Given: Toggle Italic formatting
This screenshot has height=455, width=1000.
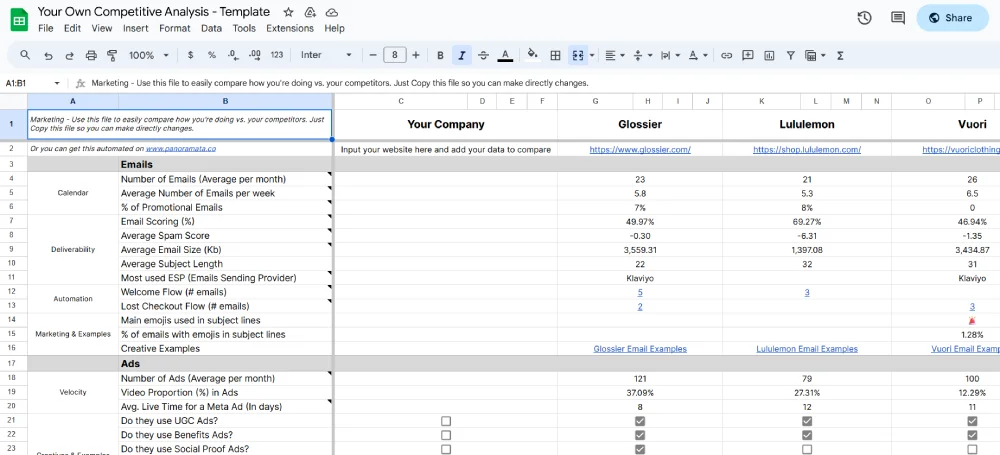Looking at the screenshot, I should pyautogui.click(x=461, y=56).
